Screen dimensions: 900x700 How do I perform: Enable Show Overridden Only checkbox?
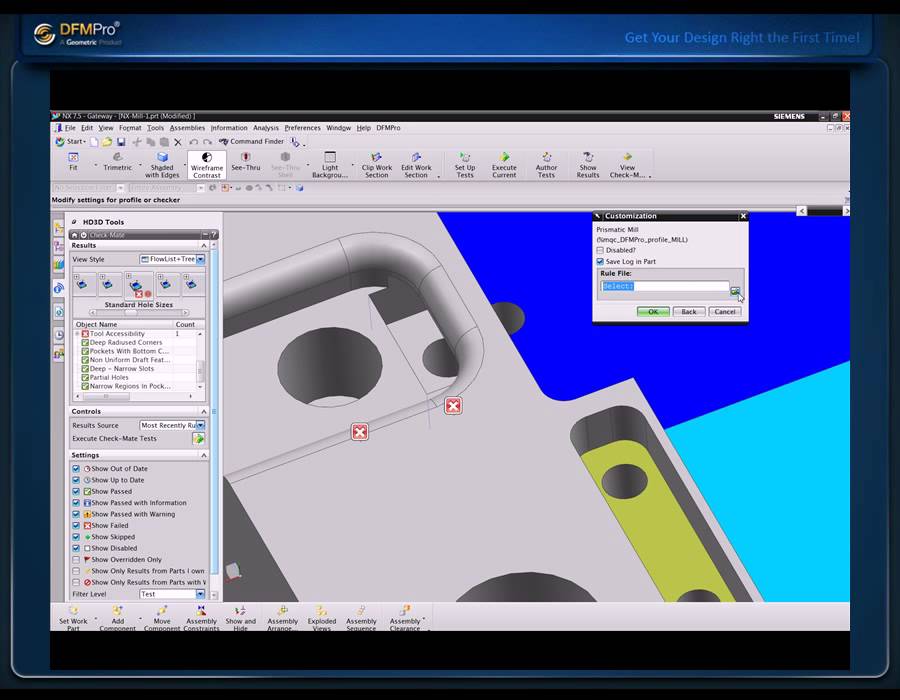[76, 559]
